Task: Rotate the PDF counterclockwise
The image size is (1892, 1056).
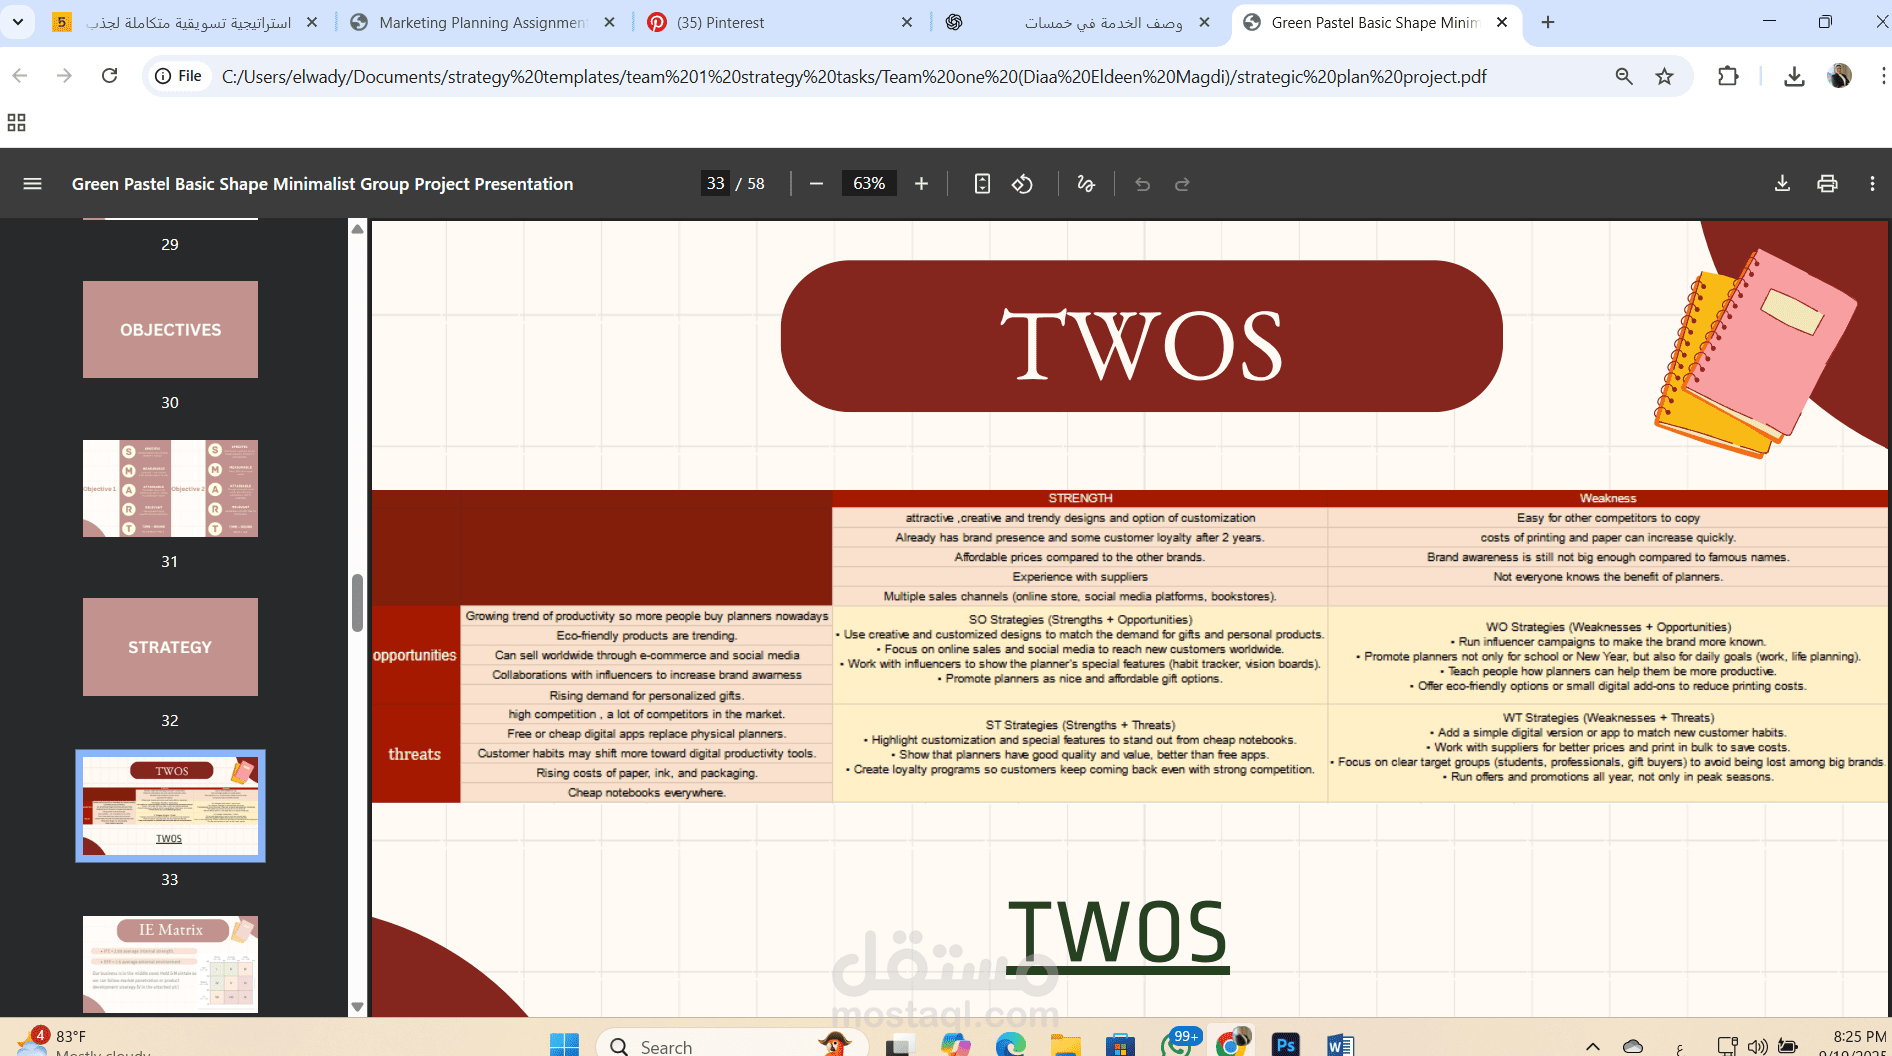Action: 1022,184
